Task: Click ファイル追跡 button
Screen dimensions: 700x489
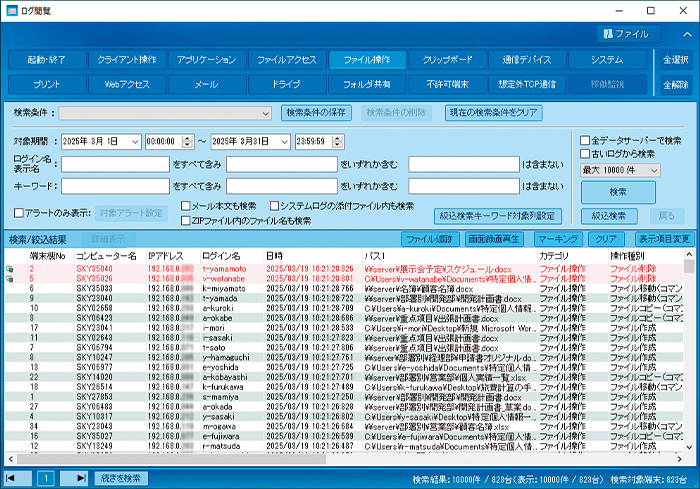Action: tap(429, 239)
